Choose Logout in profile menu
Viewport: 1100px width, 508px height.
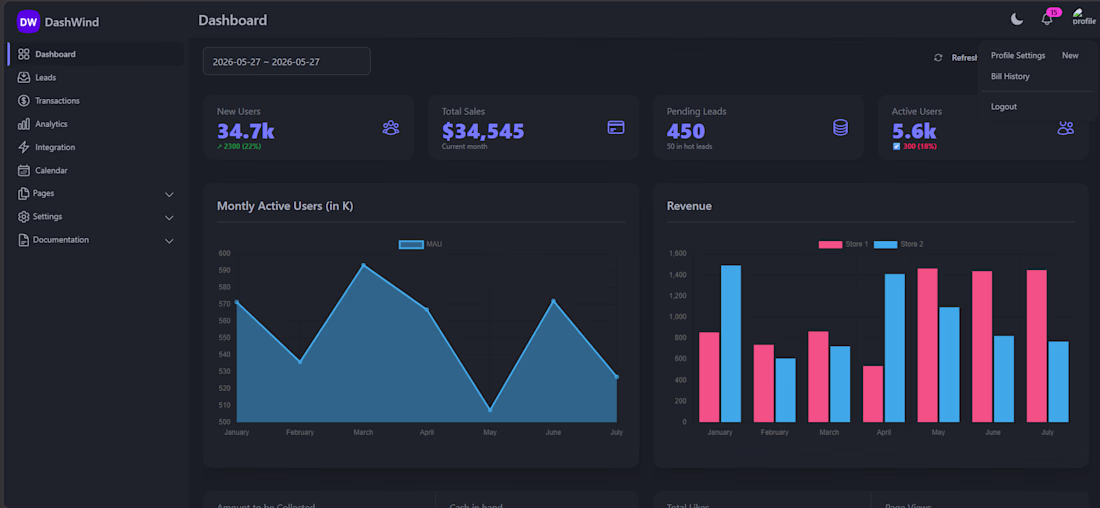click(1004, 107)
